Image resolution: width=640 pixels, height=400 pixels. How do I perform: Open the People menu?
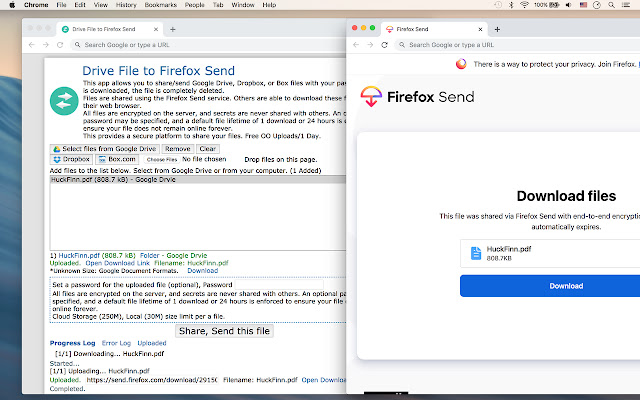coord(194,5)
